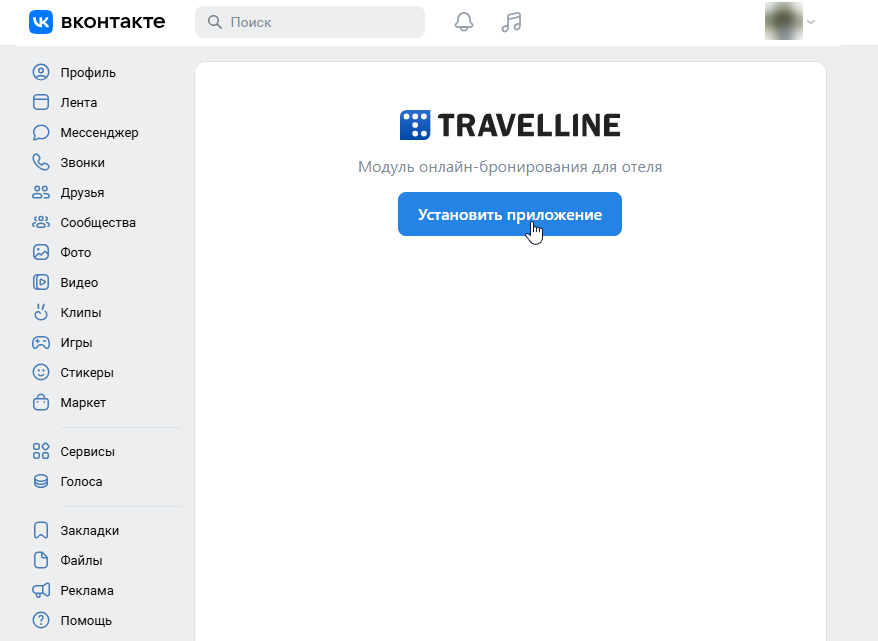
Task: Open the Профиль menu item
Action: pyautogui.click(x=88, y=73)
